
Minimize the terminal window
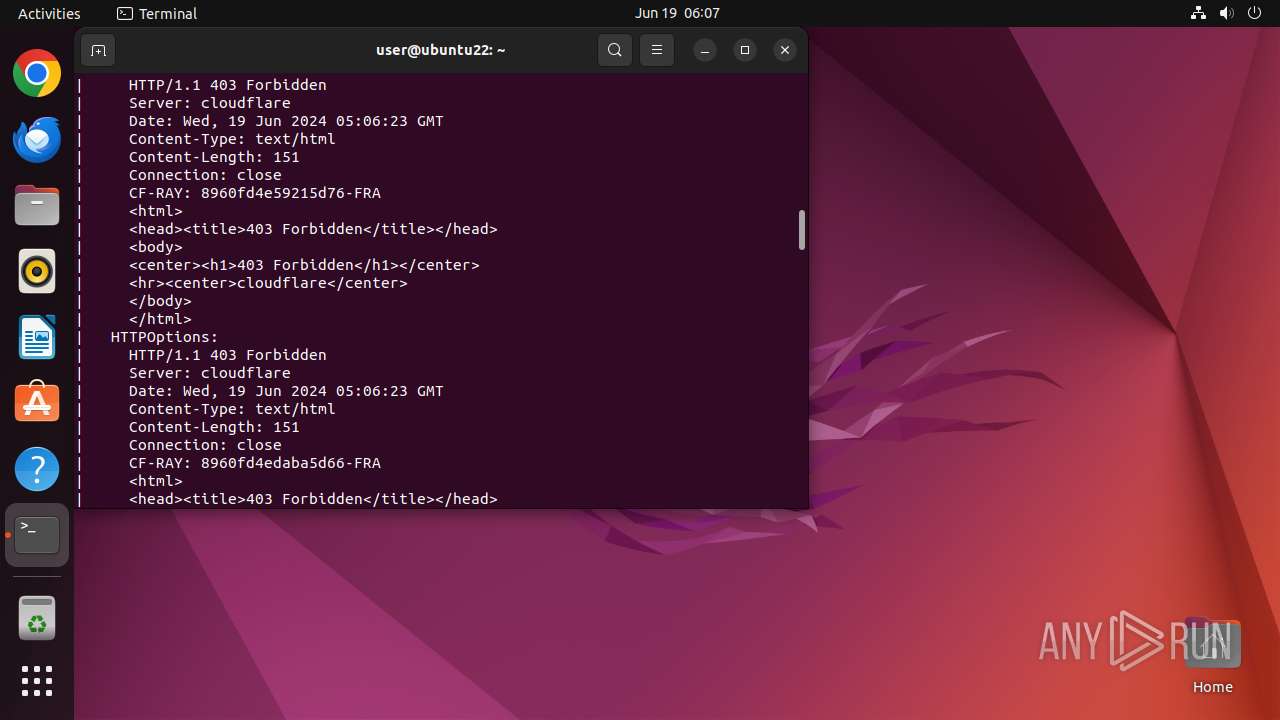click(705, 50)
